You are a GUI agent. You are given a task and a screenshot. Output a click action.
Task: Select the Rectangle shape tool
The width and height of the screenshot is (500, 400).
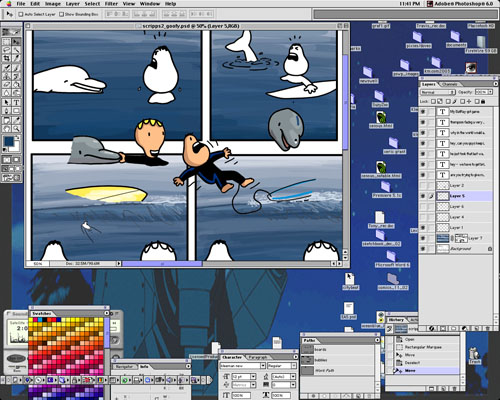pos(16,111)
